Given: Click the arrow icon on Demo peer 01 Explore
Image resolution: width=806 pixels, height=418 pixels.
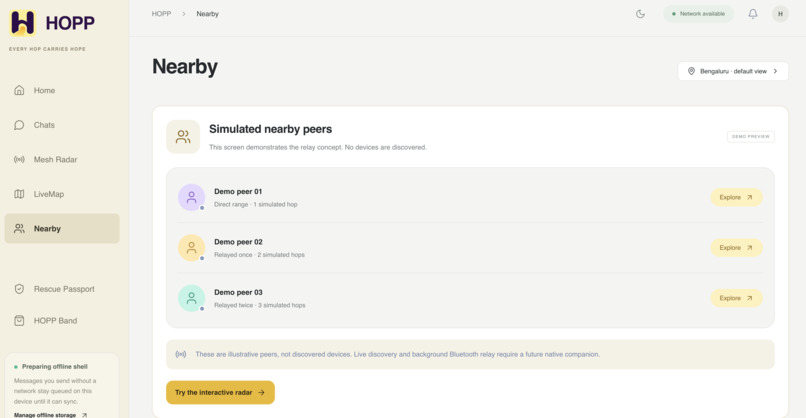Looking at the screenshot, I should coord(749,197).
